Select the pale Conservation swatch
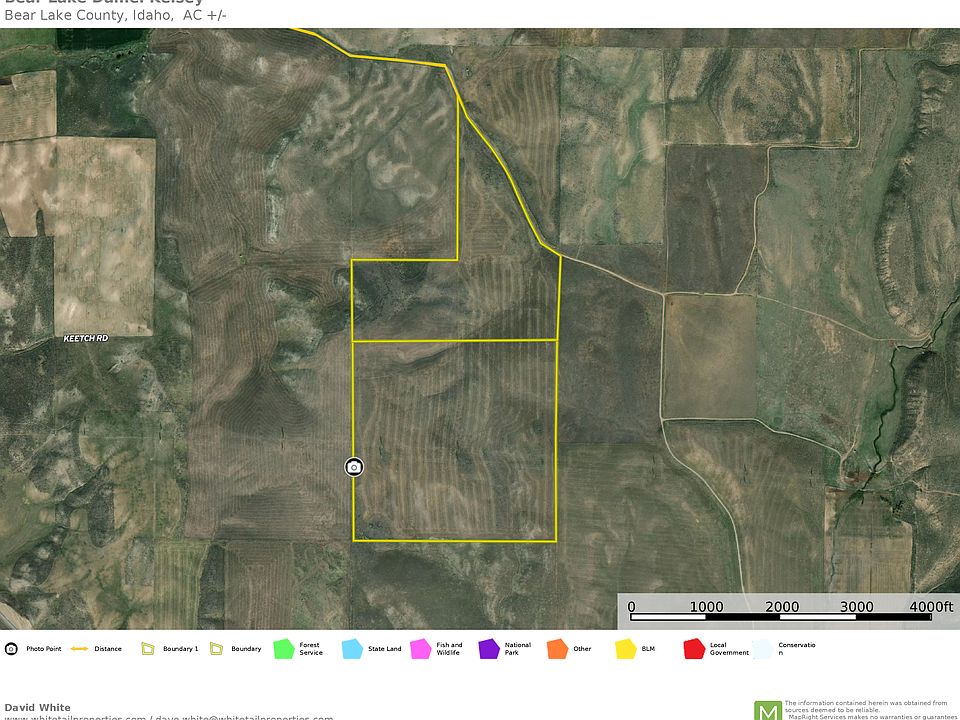The image size is (960, 720). 762,649
